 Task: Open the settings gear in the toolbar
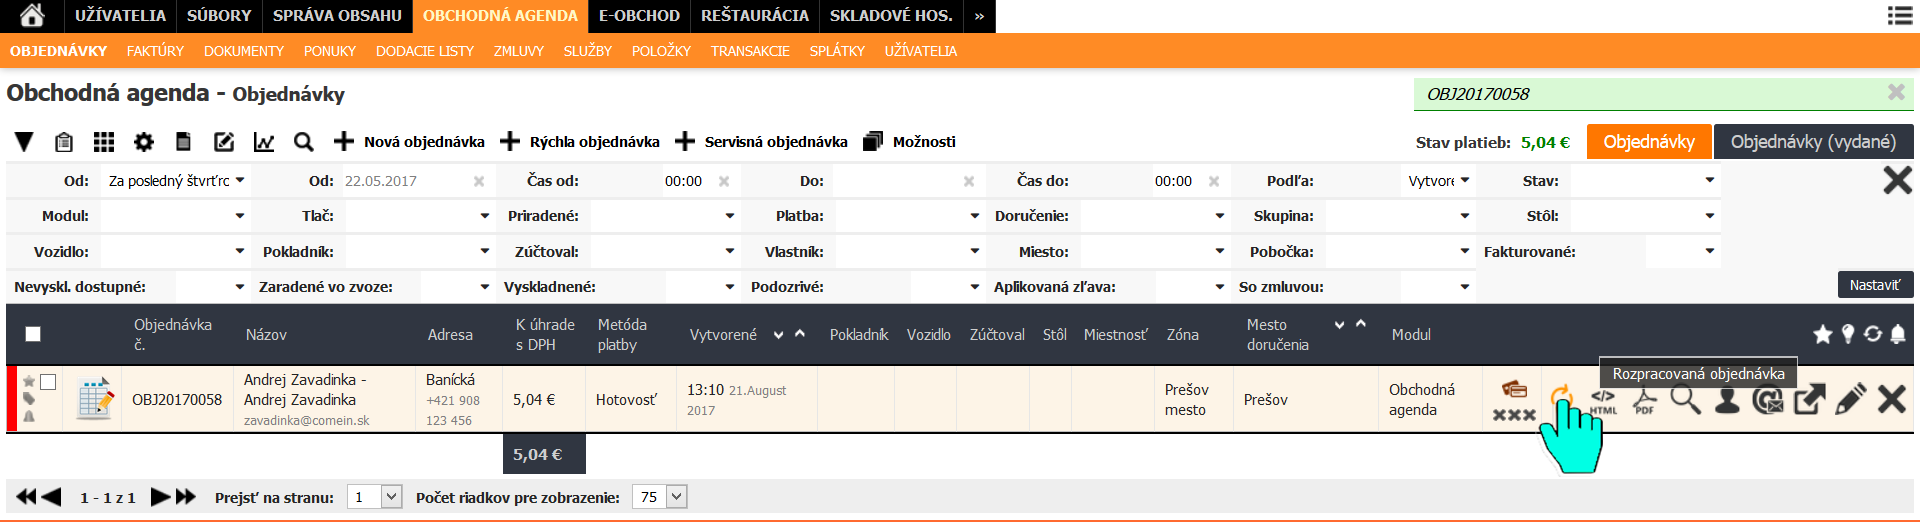pos(144,142)
